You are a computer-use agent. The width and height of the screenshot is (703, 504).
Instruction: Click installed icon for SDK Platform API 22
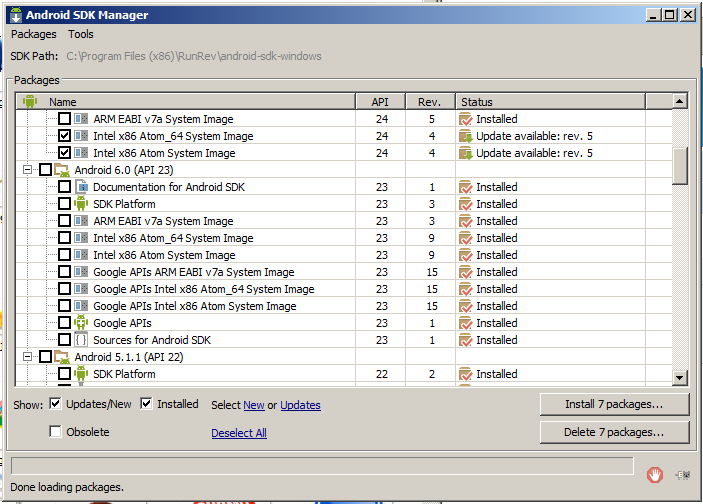pos(466,374)
